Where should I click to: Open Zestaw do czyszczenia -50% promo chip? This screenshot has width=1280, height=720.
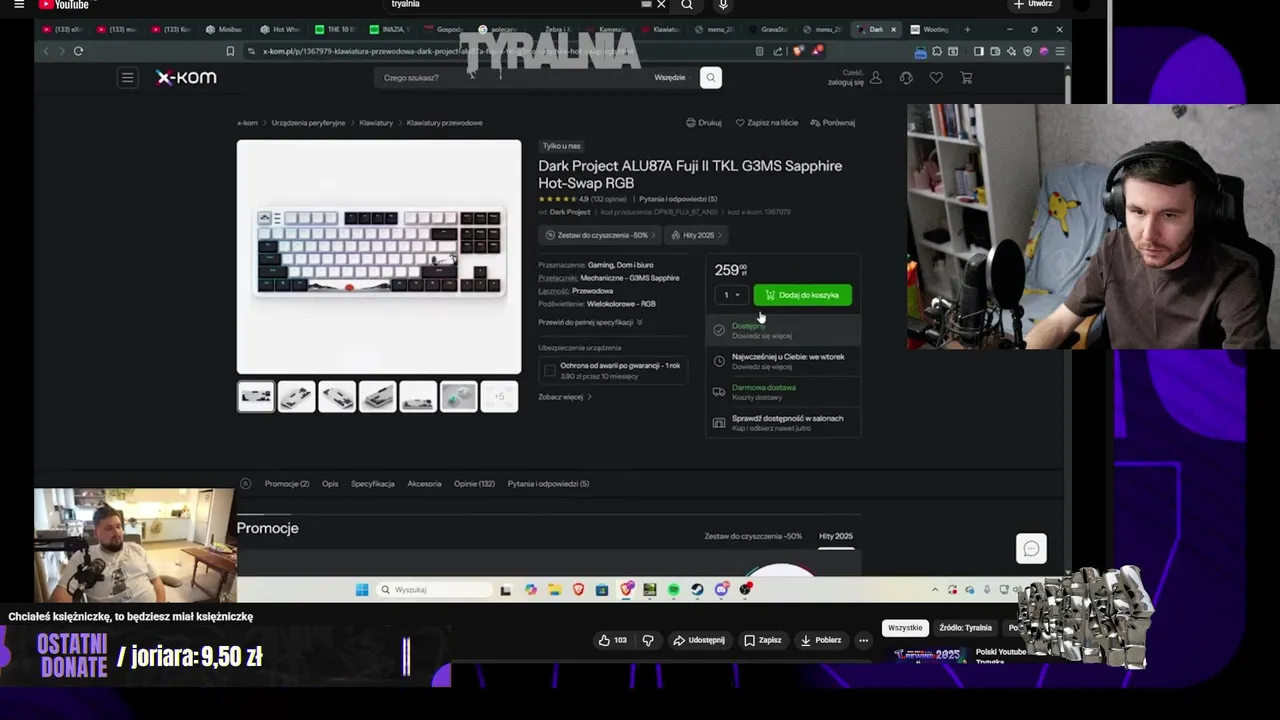point(598,235)
